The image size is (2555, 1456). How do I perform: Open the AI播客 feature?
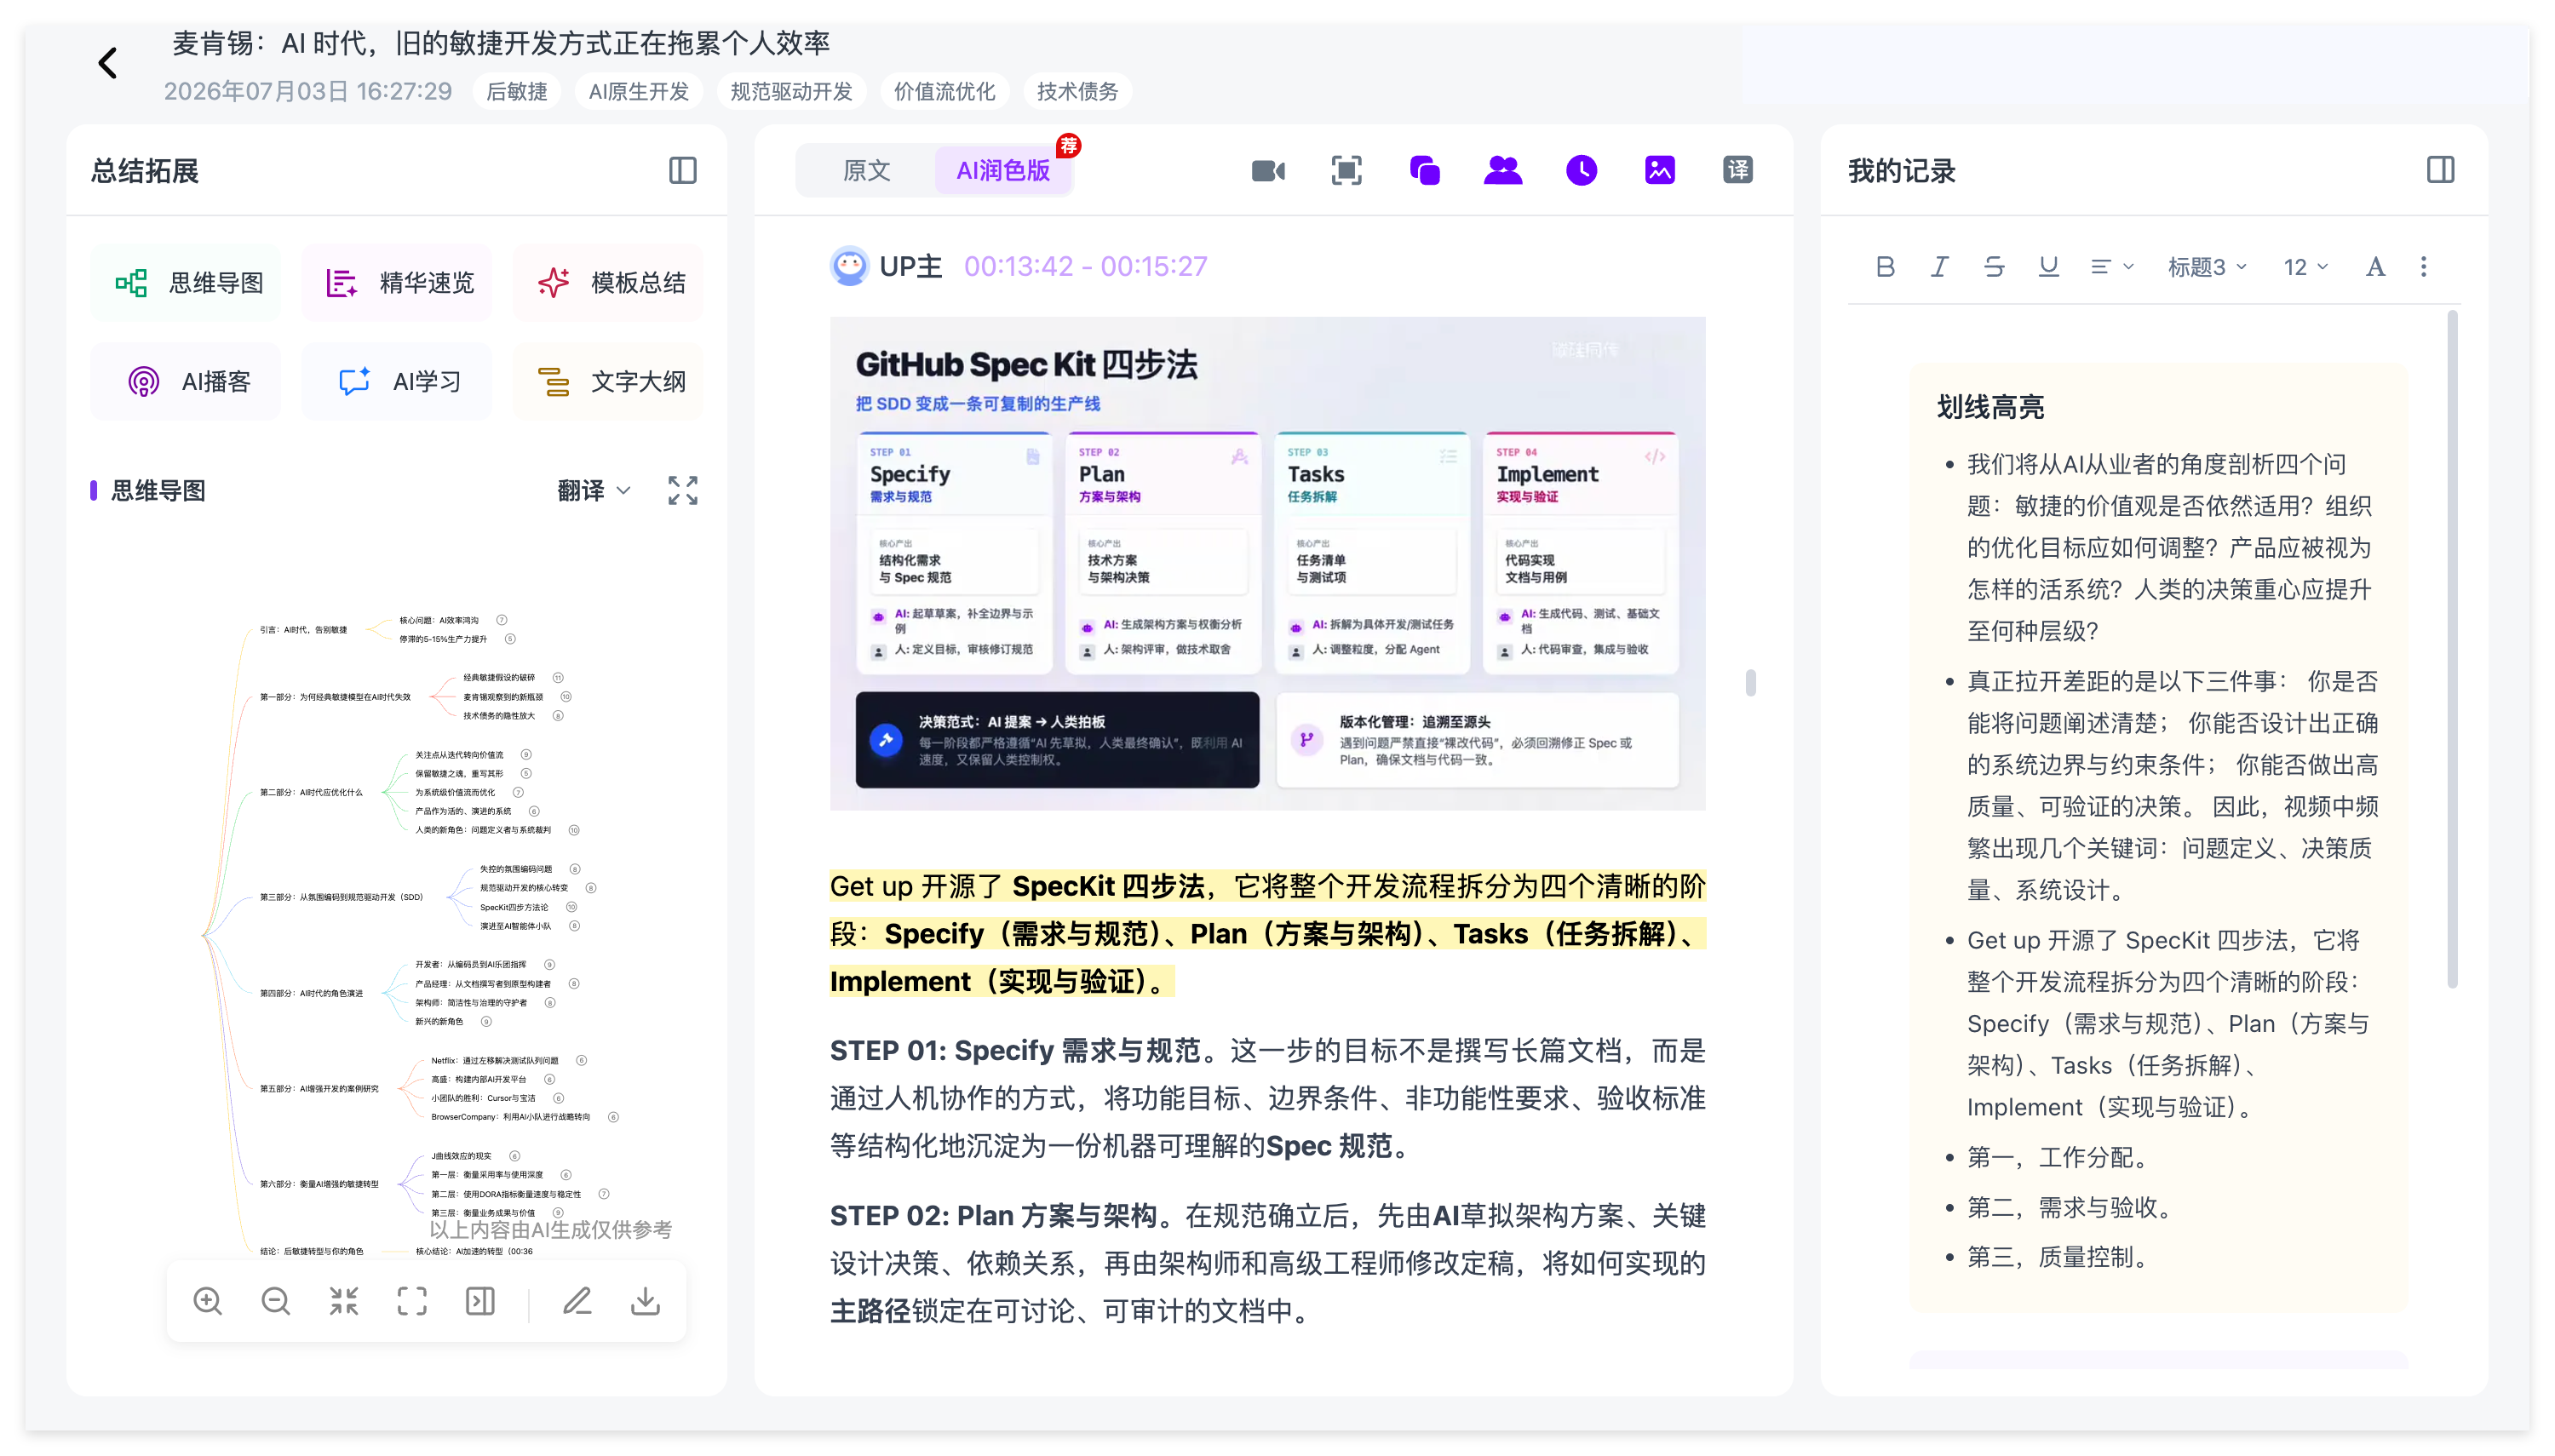(187, 381)
